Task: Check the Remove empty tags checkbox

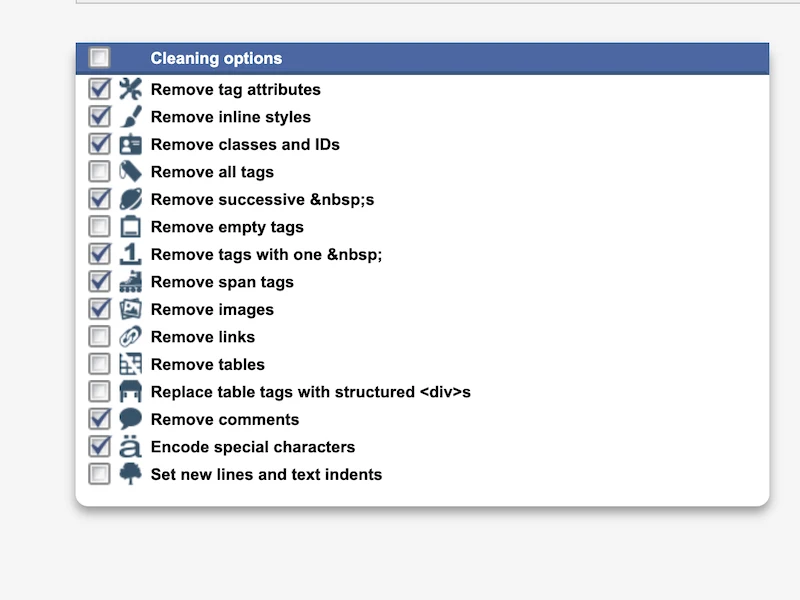Action: point(99,227)
